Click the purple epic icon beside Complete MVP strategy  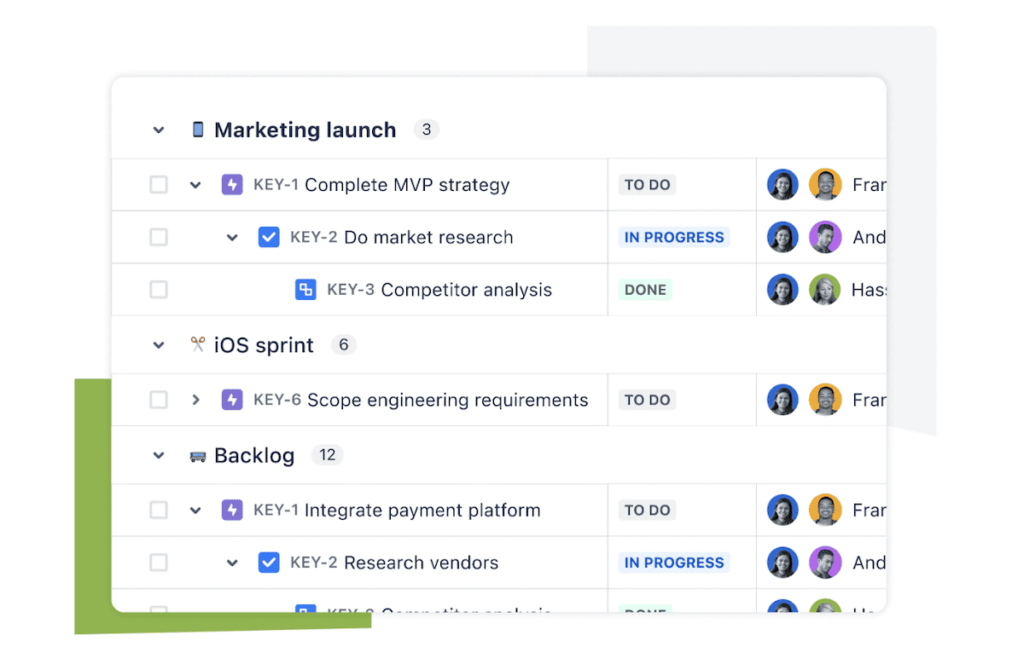tap(232, 185)
